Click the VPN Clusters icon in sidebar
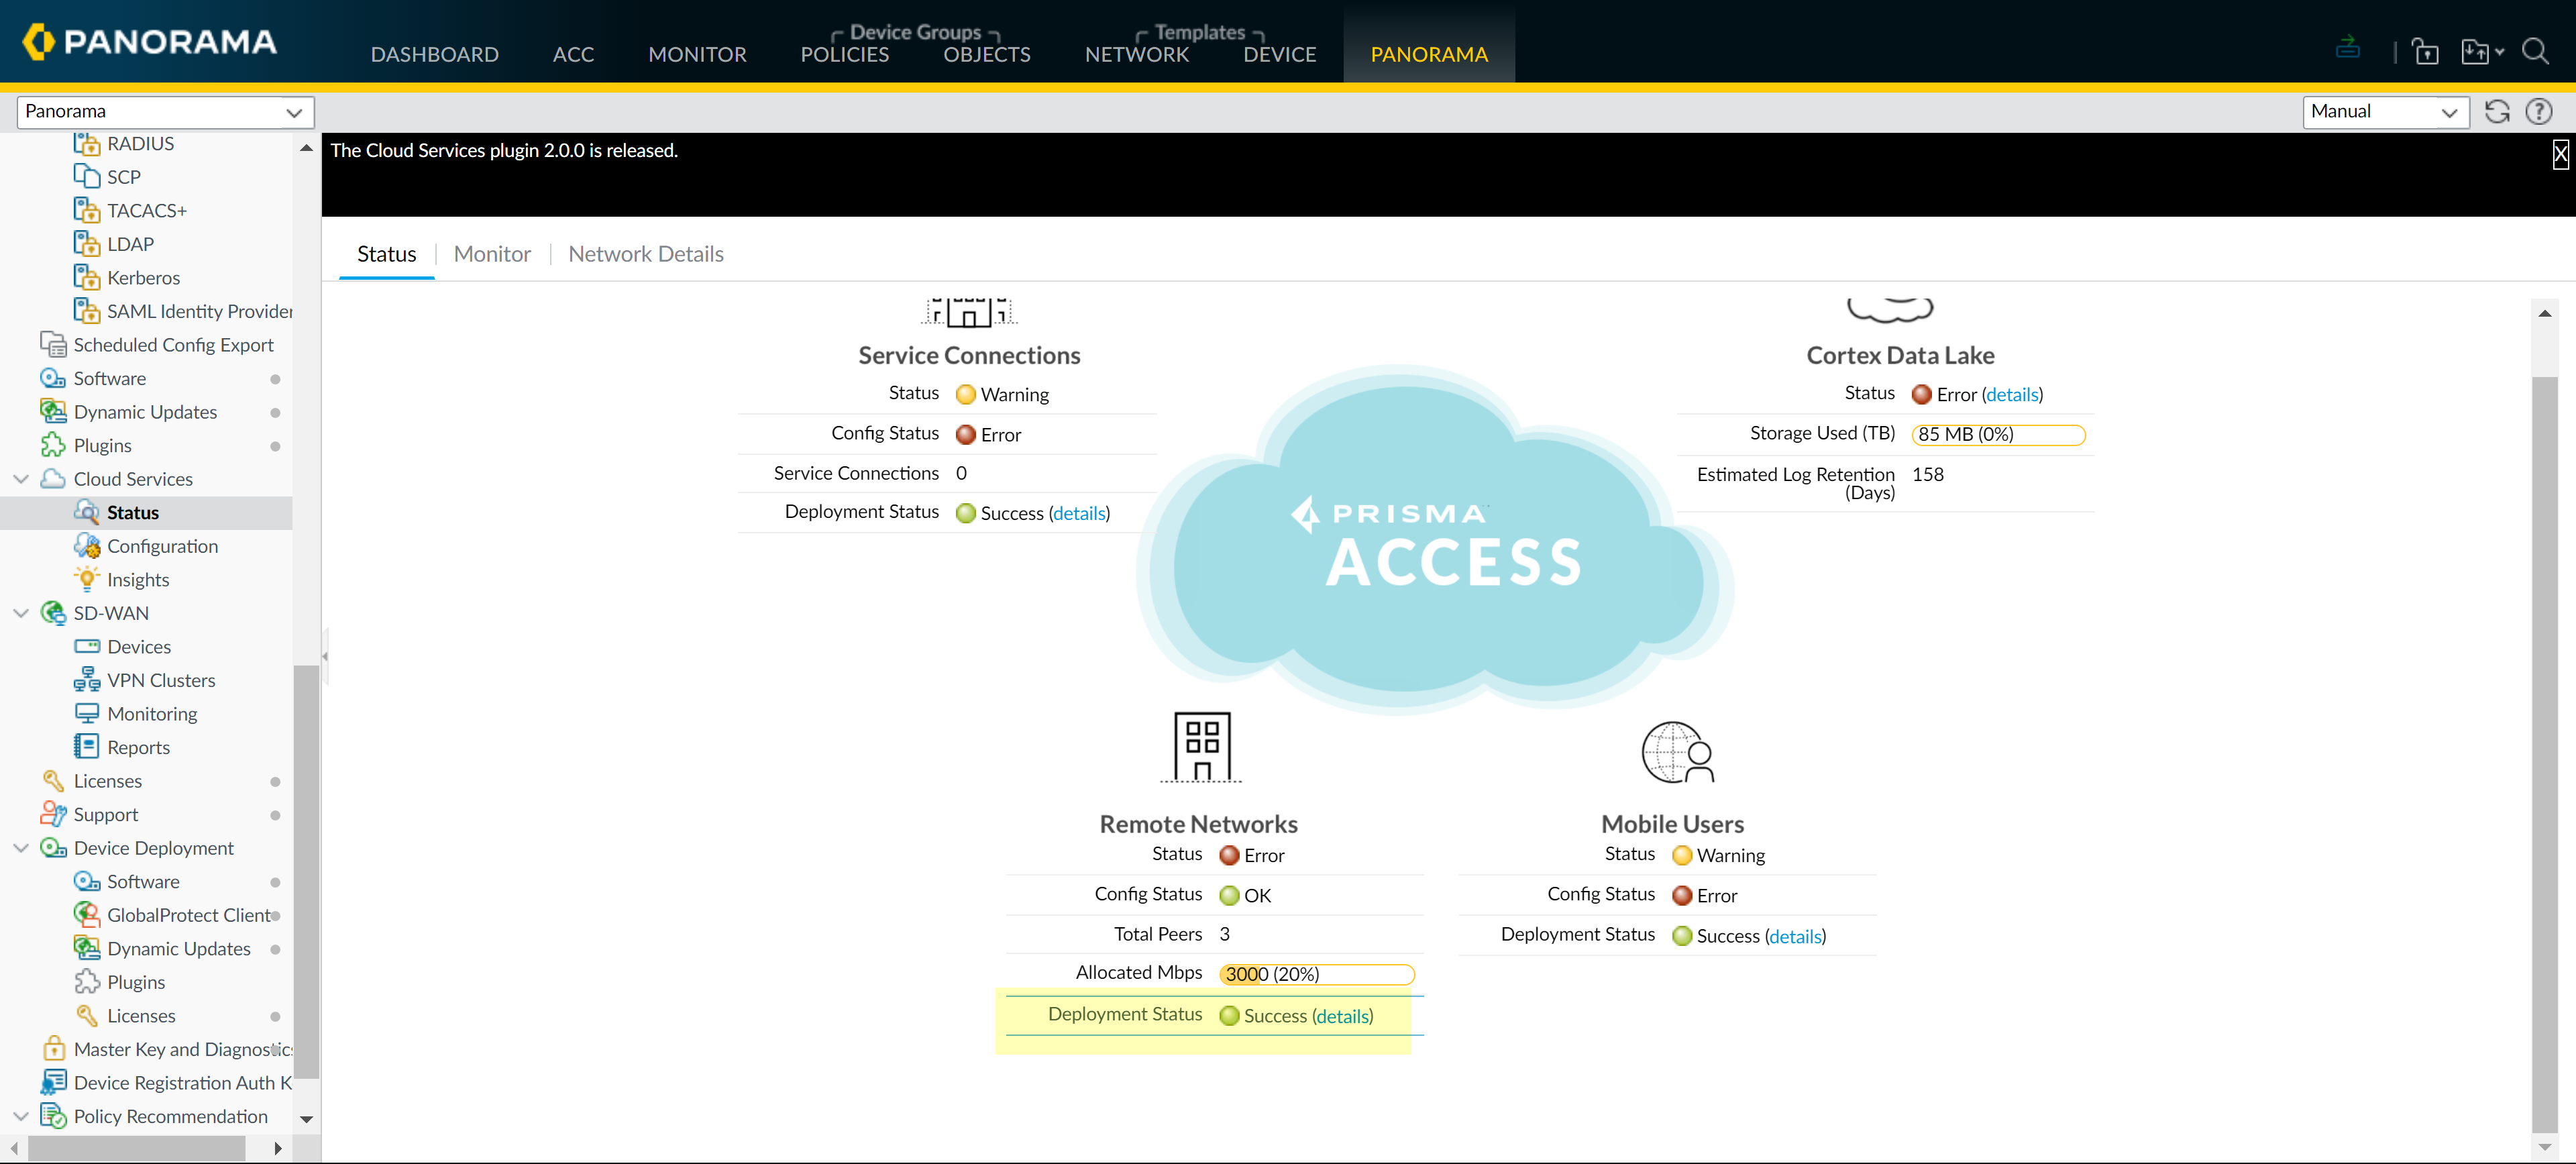This screenshot has width=2576, height=1164. pos(87,680)
